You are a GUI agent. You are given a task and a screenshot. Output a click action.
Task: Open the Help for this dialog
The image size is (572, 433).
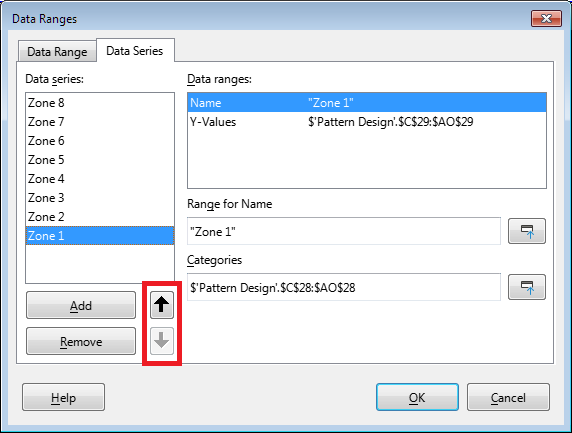tap(63, 397)
